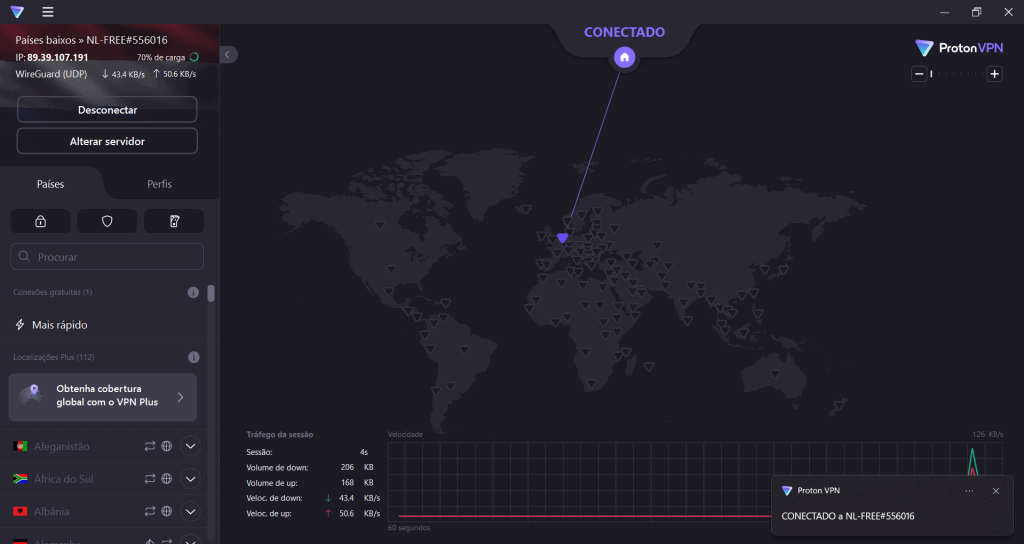Click the 126 KB/s graph scale label
Screen dimensions: 1024x544
tap(987, 434)
